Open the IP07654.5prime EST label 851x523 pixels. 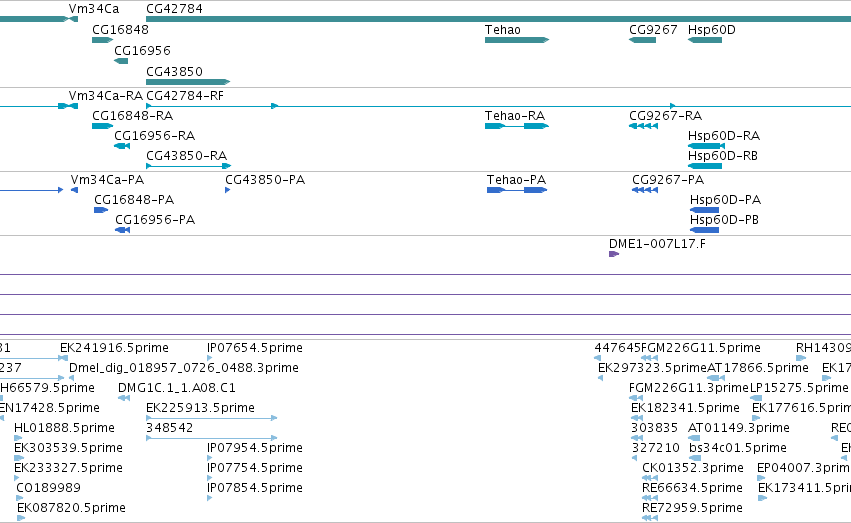[255, 348]
